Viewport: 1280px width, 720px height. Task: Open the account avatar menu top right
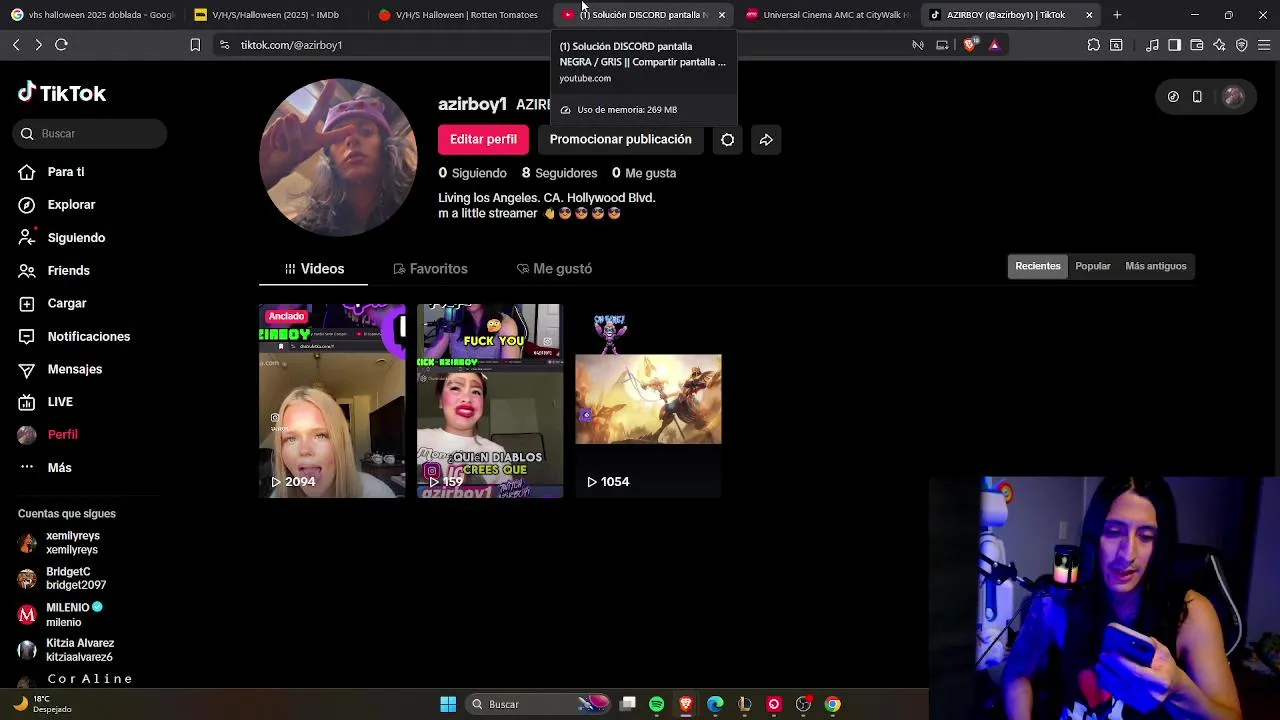(x=1234, y=97)
